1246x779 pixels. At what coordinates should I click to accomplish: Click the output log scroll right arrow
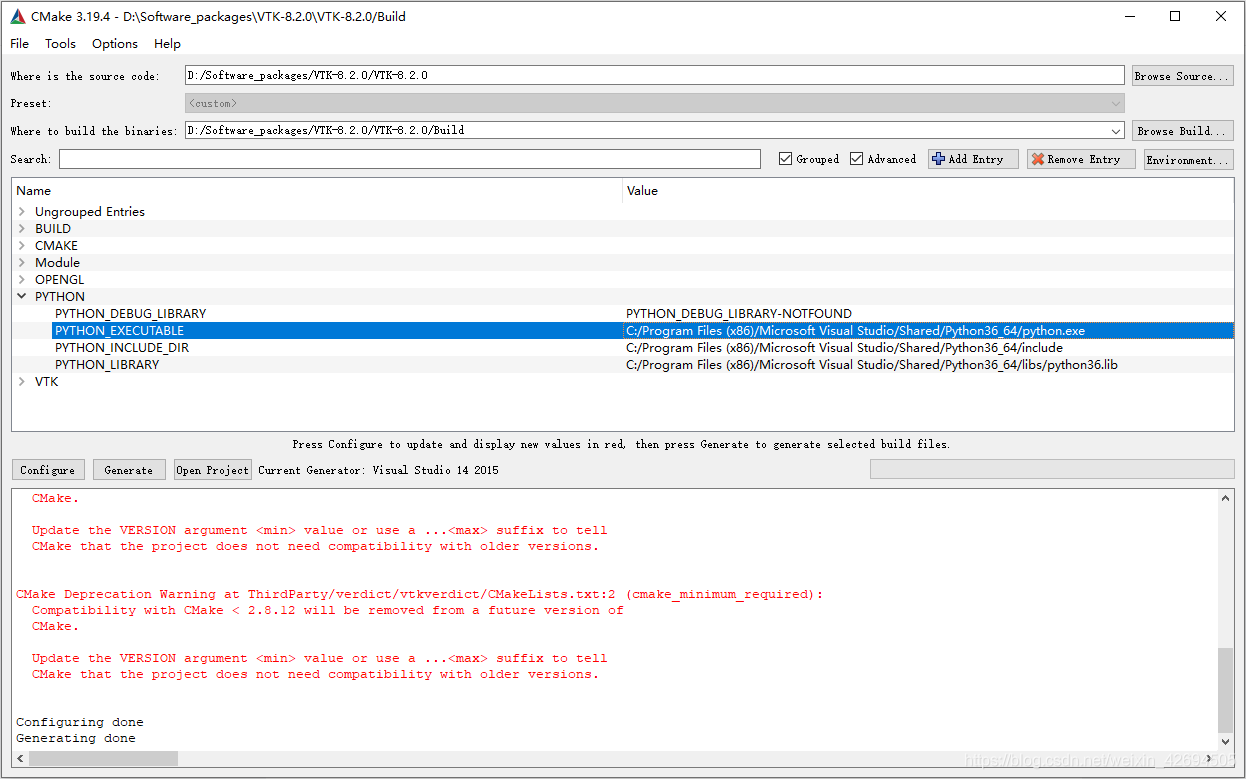pos(1210,759)
